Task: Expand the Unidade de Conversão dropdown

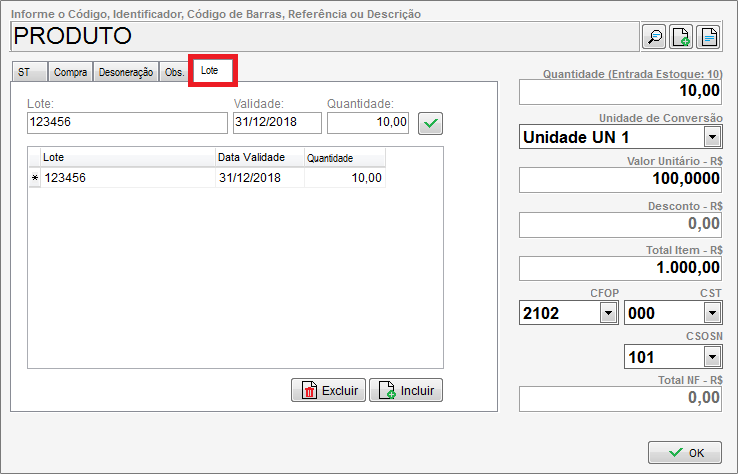Action: [712, 137]
